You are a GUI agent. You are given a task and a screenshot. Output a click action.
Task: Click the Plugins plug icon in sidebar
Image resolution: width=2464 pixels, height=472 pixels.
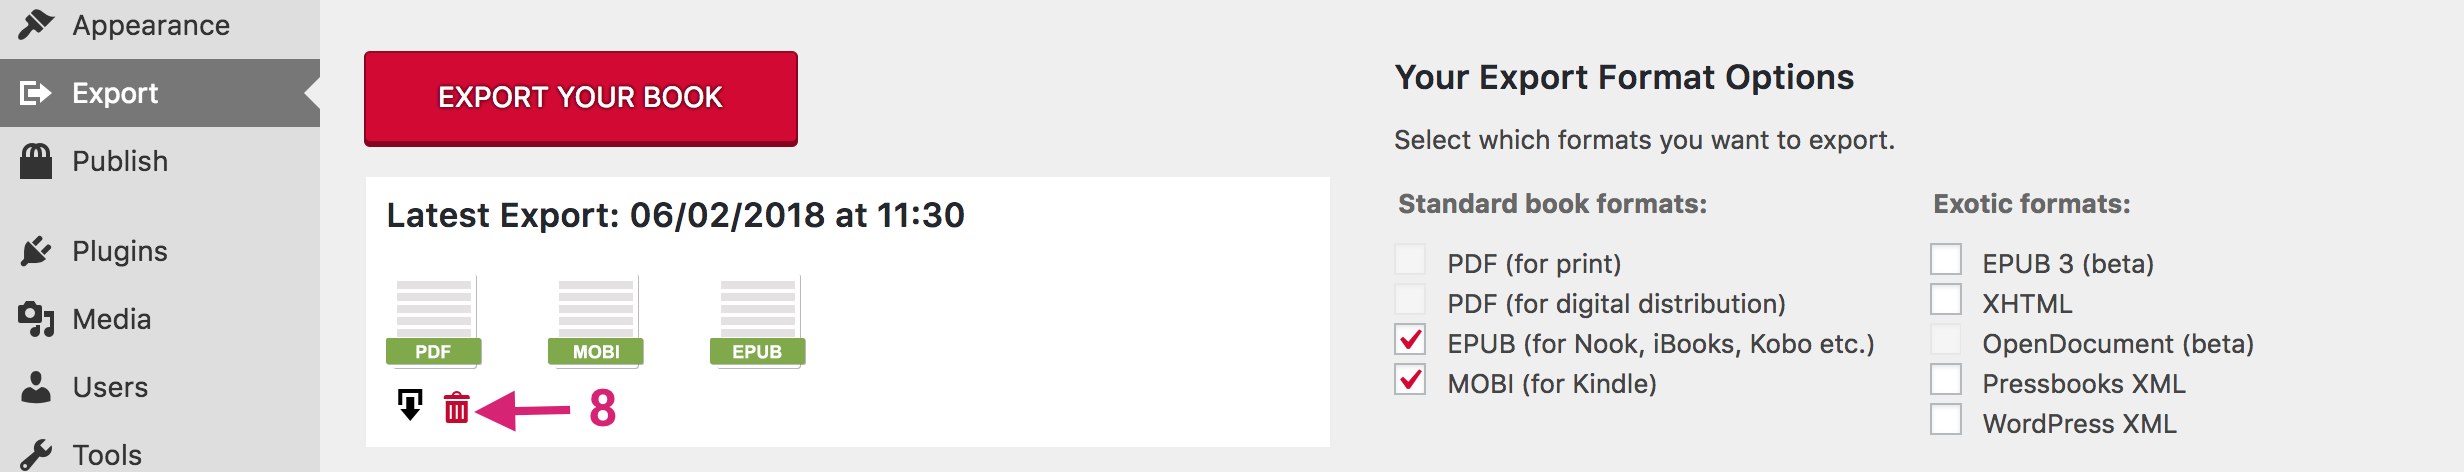(x=36, y=251)
